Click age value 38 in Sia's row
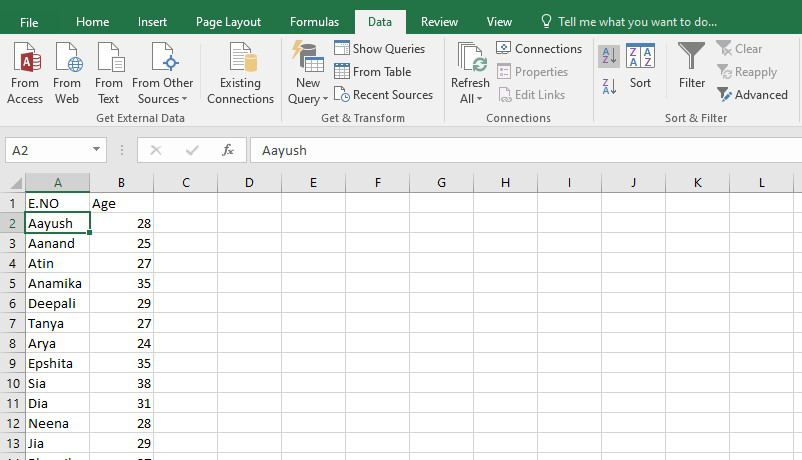 [121, 383]
